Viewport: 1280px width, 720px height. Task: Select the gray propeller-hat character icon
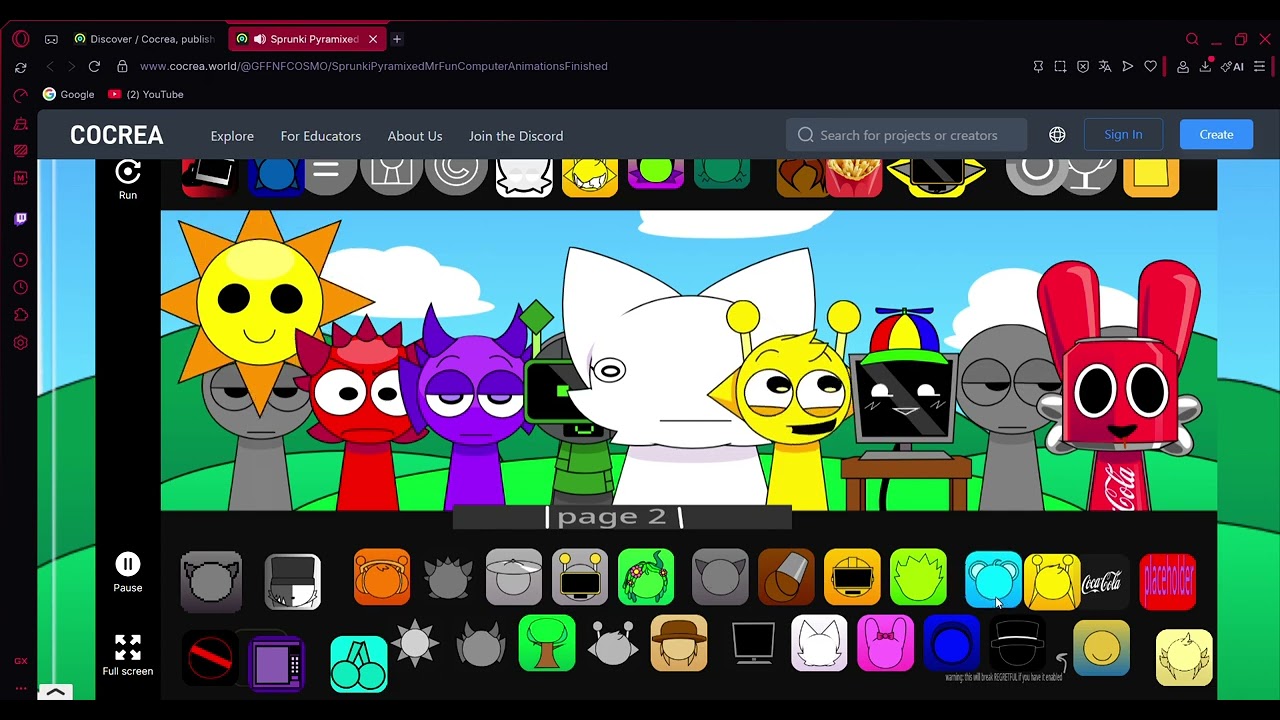pos(513,577)
